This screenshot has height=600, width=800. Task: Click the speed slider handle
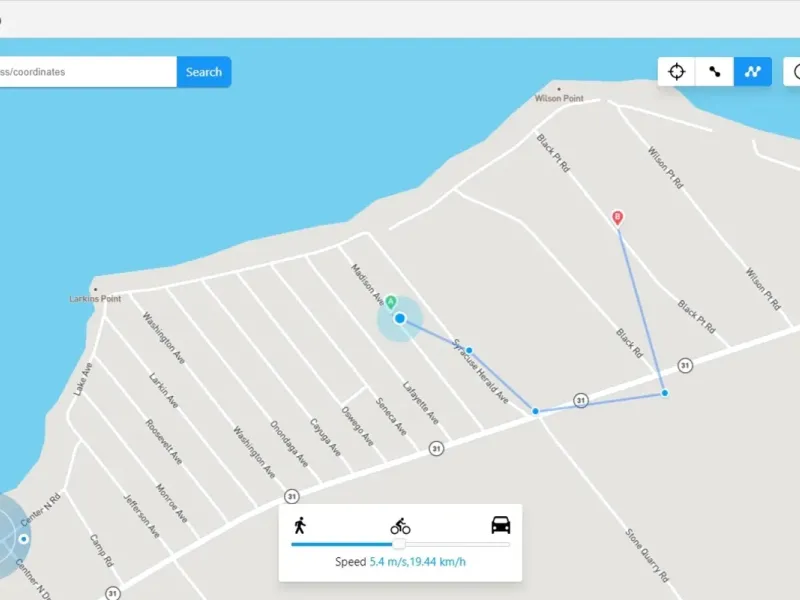(x=399, y=544)
